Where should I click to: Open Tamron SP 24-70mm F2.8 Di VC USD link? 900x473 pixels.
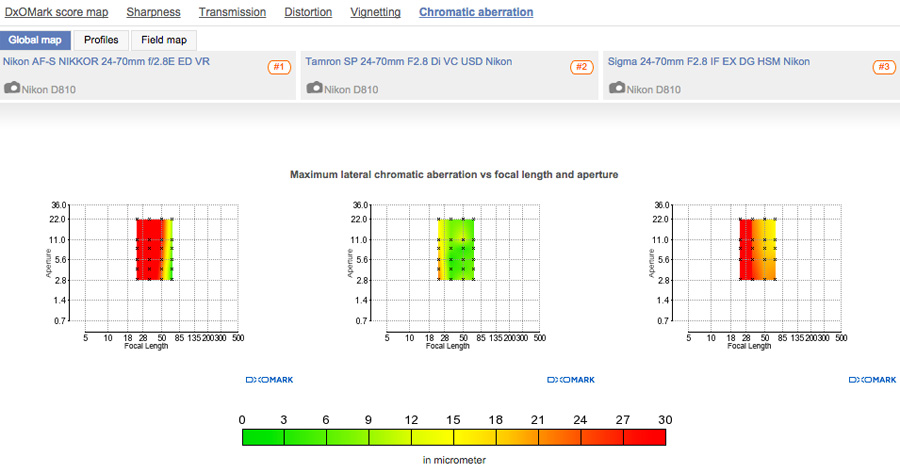[409, 61]
